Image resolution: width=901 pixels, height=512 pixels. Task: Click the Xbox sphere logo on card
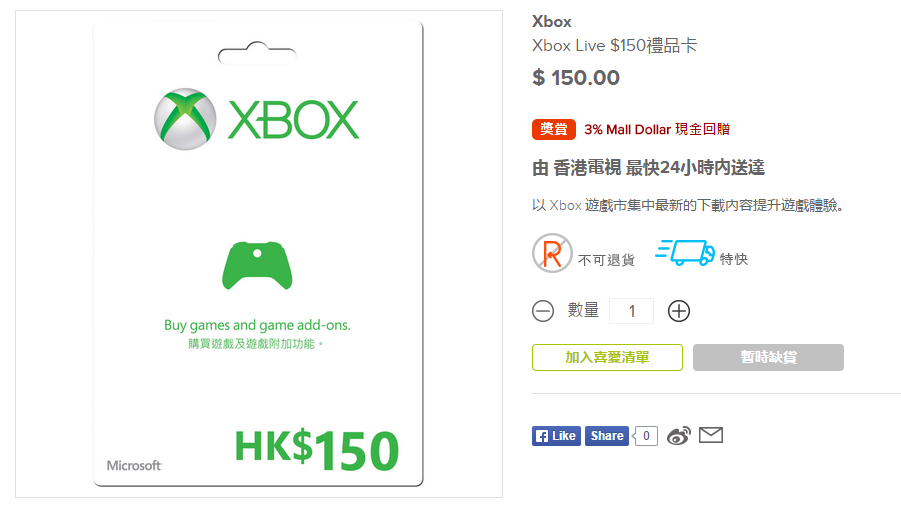[x=185, y=119]
